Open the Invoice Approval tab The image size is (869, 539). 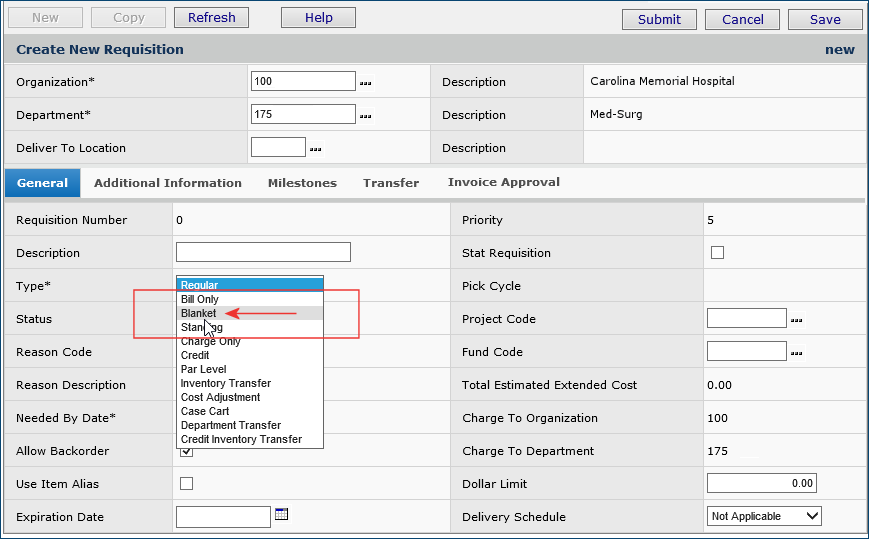coord(503,183)
